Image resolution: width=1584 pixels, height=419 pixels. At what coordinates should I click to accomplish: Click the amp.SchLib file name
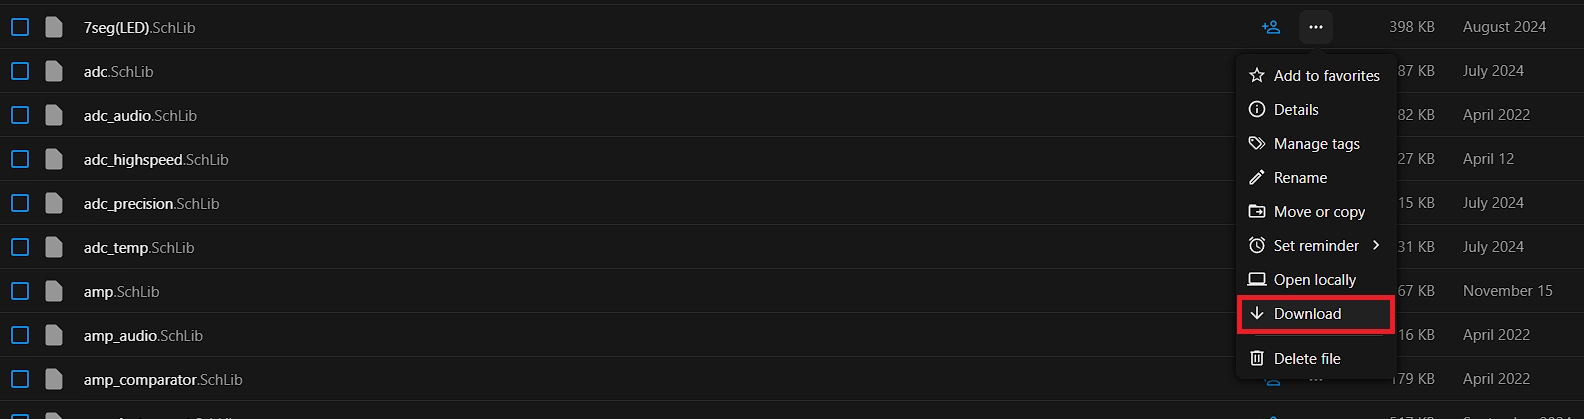point(121,292)
